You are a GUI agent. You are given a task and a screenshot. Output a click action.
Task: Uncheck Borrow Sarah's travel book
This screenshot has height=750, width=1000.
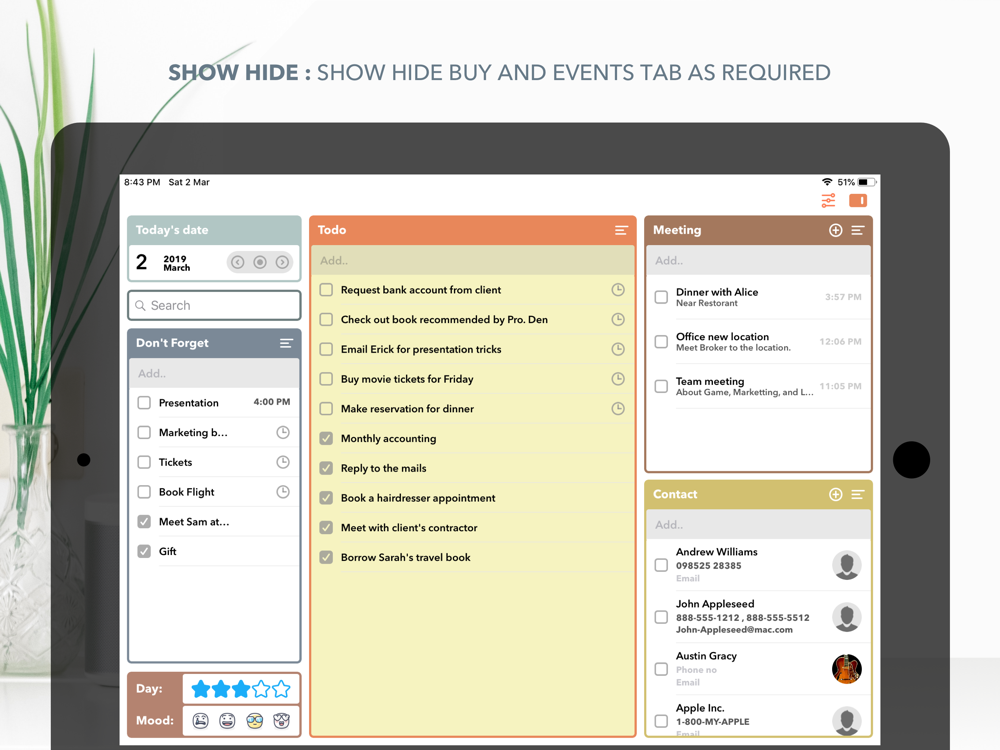(326, 557)
